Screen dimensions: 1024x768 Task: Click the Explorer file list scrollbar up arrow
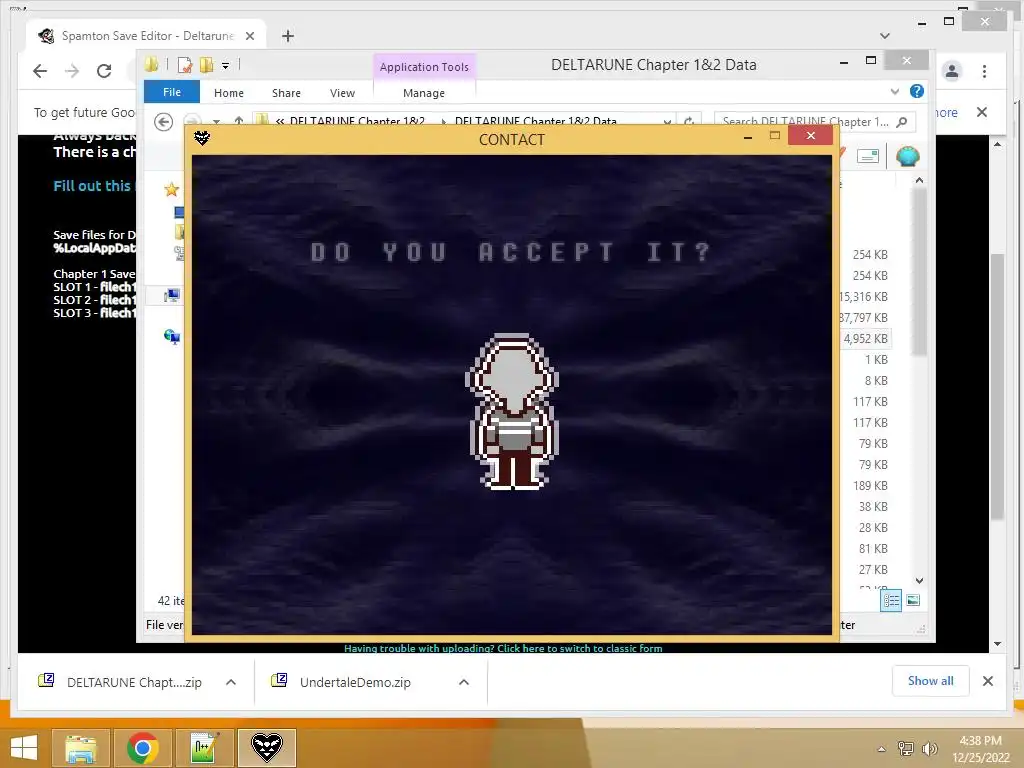(x=920, y=180)
